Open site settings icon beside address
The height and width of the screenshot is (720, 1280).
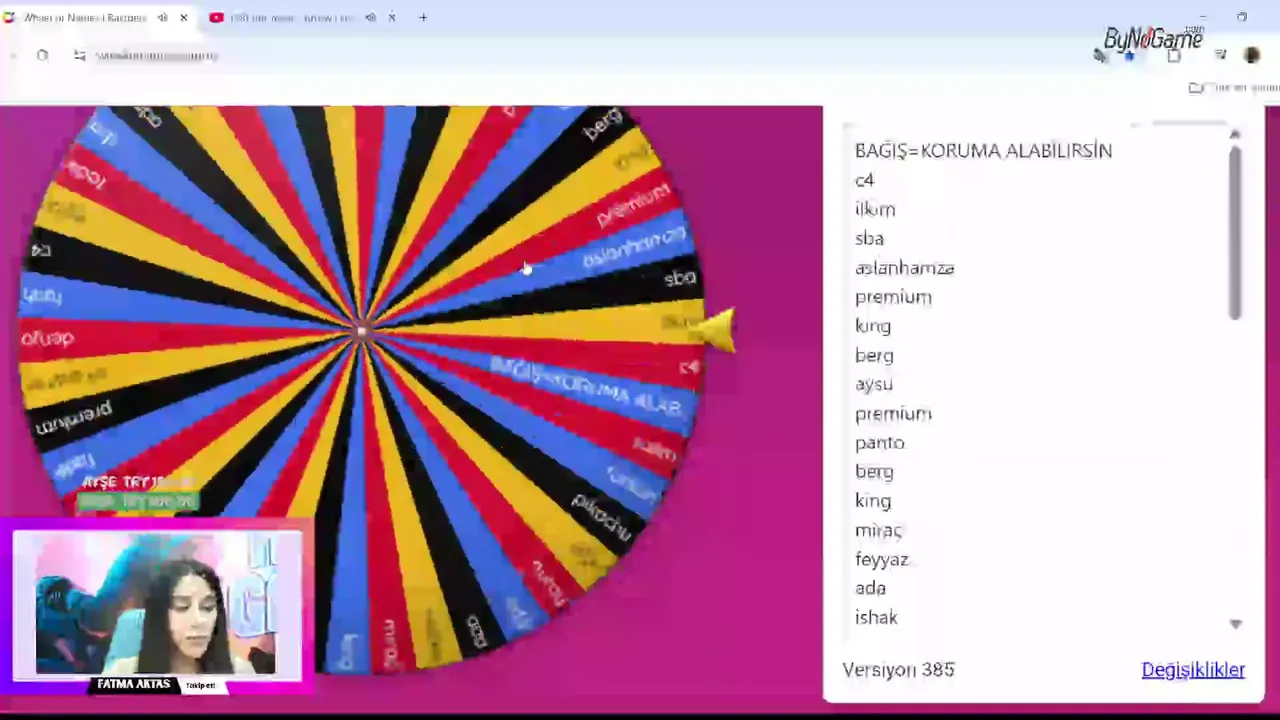click(x=79, y=56)
